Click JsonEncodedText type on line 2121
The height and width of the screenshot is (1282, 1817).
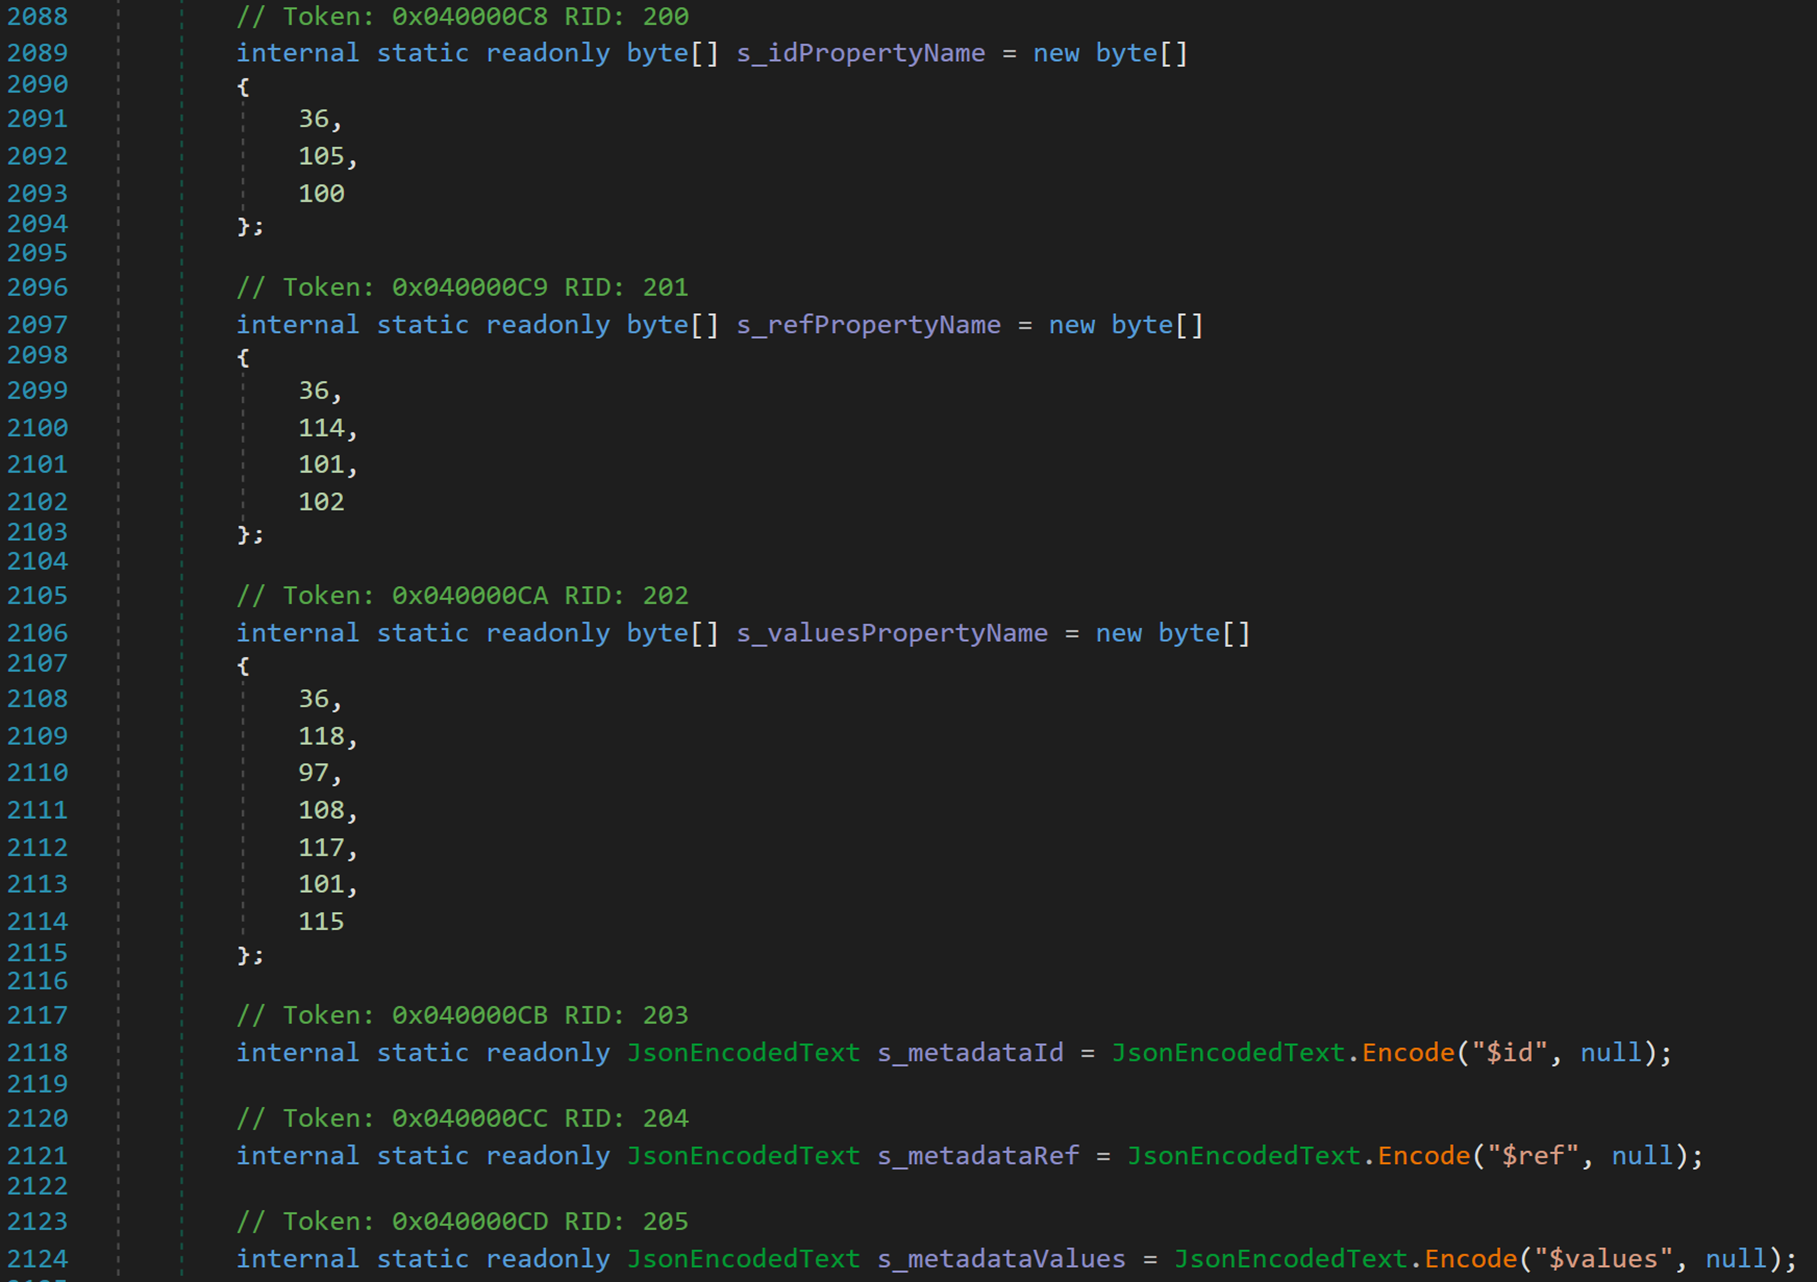[743, 1156]
